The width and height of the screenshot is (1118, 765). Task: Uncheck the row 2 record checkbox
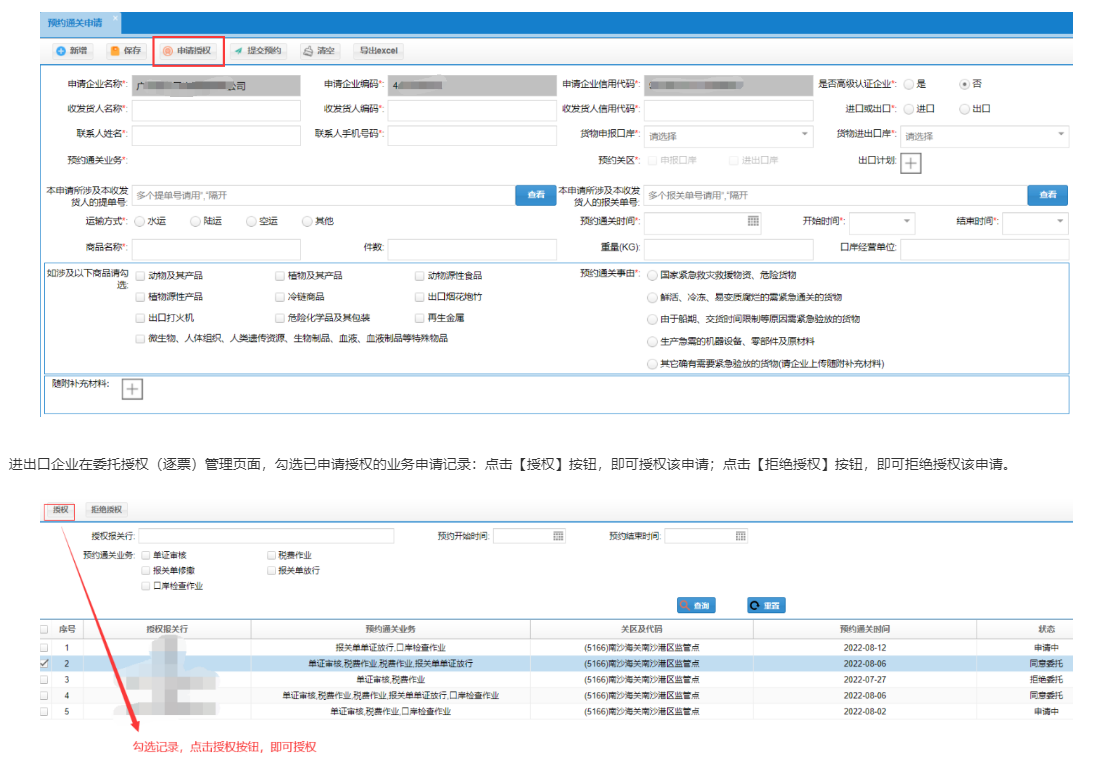point(44,664)
